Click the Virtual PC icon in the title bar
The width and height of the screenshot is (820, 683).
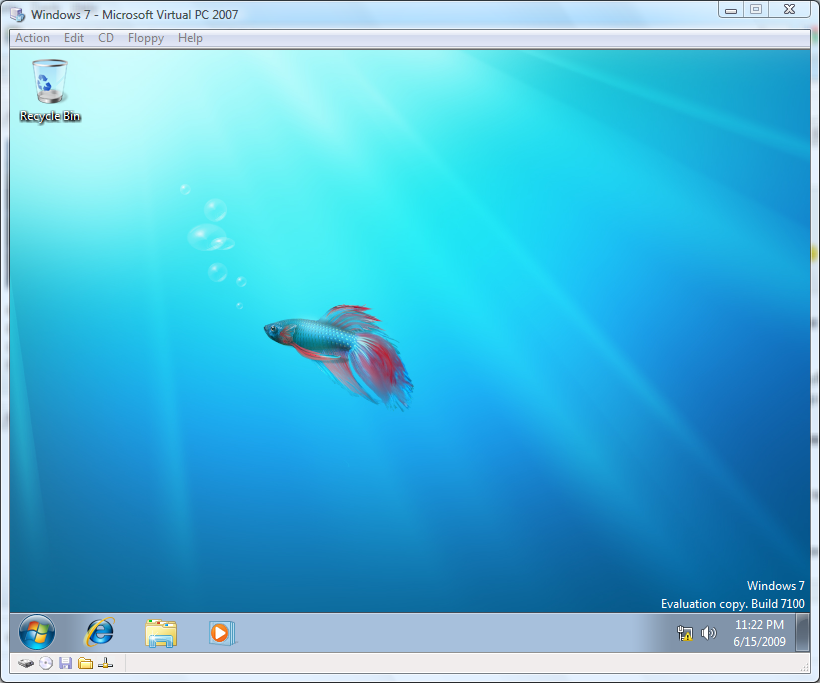(16, 11)
